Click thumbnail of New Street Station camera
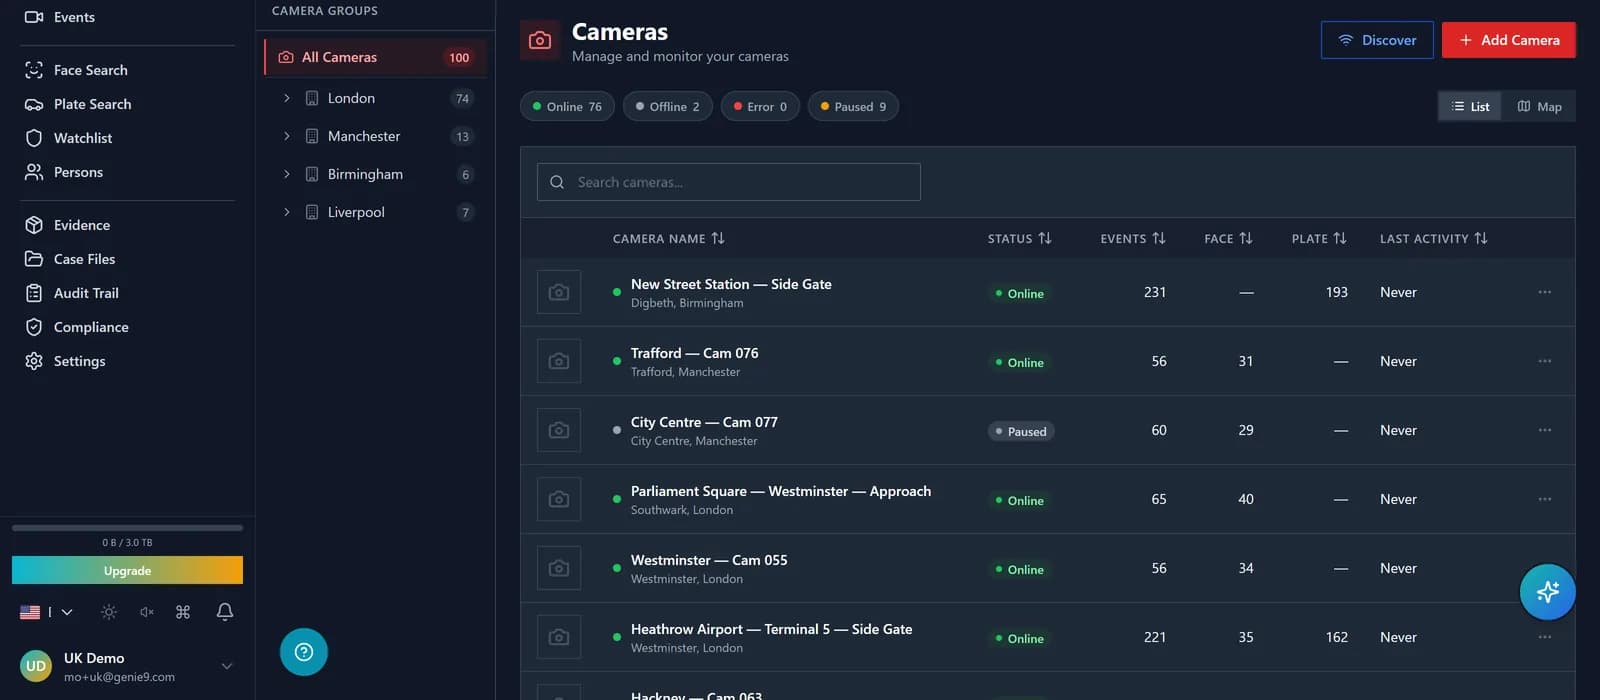Screen dimensions: 1600x700 559,292
